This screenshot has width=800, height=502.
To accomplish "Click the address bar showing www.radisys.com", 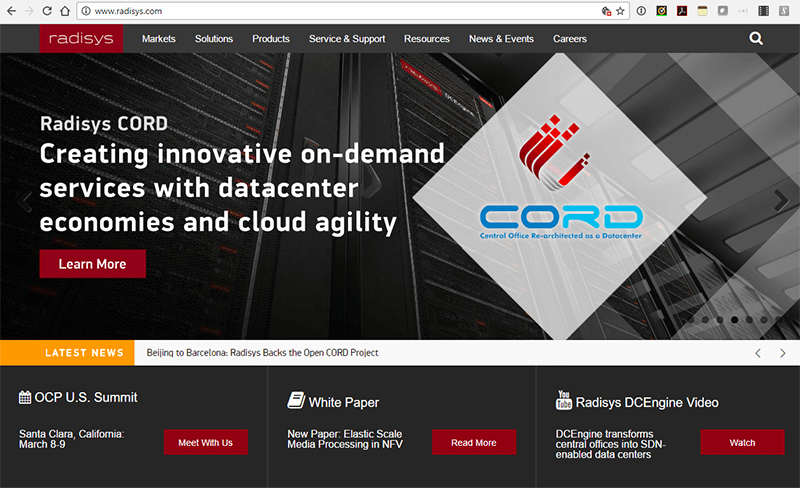I will [300, 11].
